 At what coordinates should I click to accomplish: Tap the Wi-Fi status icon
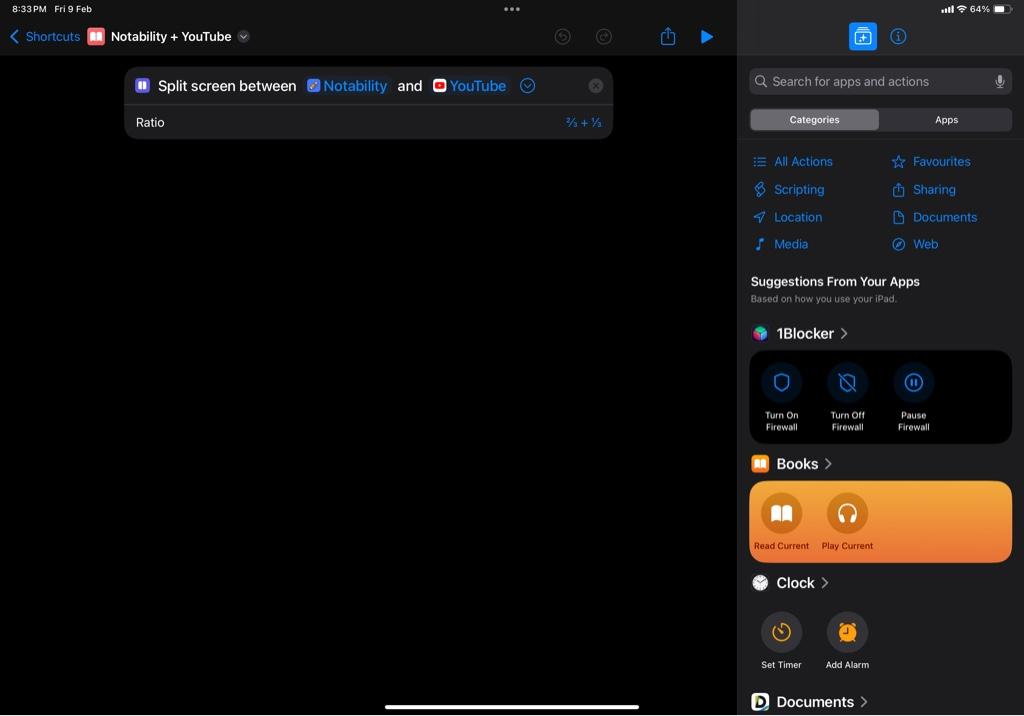click(x=961, y=9)
